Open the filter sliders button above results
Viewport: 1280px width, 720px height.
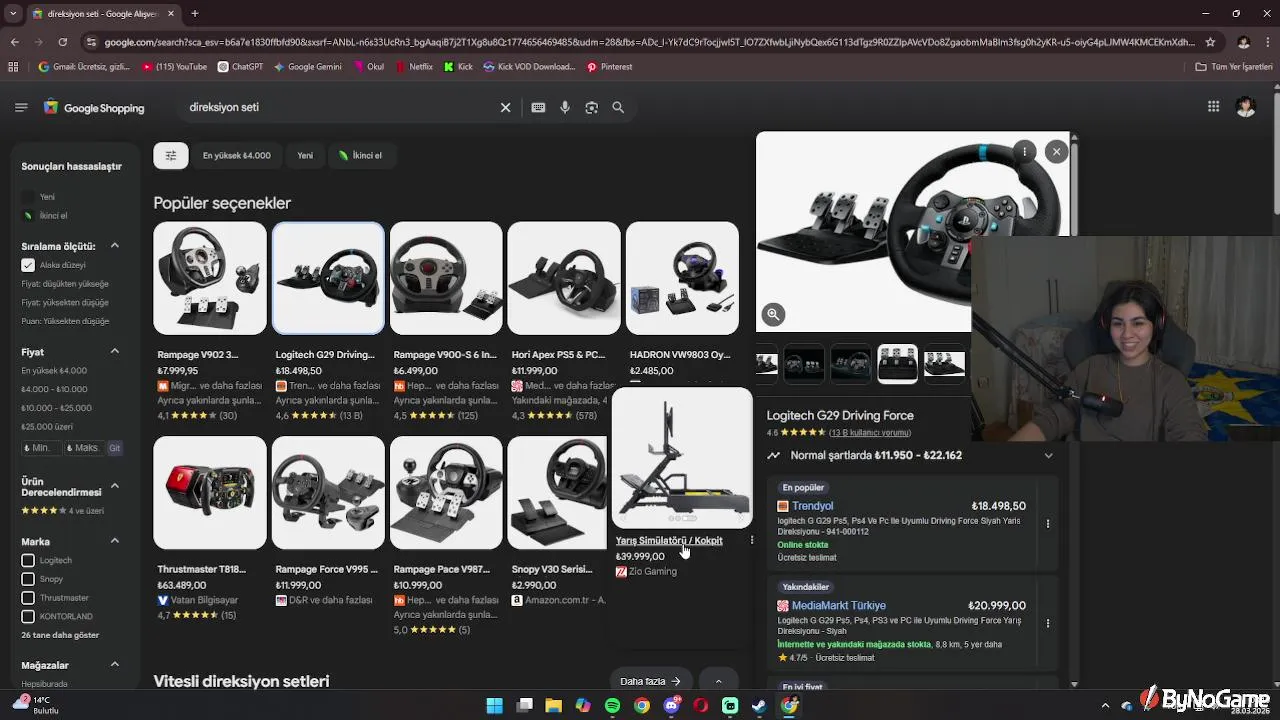tap(171, 155)
